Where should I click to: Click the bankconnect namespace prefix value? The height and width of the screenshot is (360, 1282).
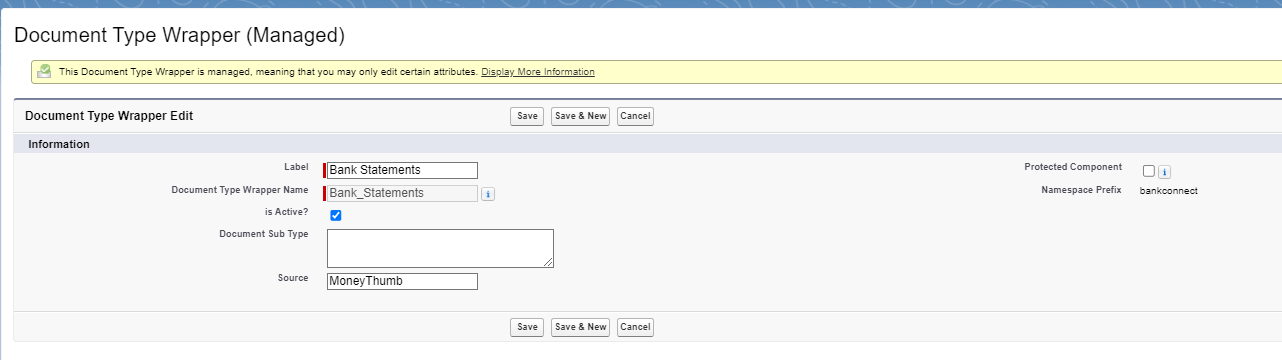click(1169, 191)
